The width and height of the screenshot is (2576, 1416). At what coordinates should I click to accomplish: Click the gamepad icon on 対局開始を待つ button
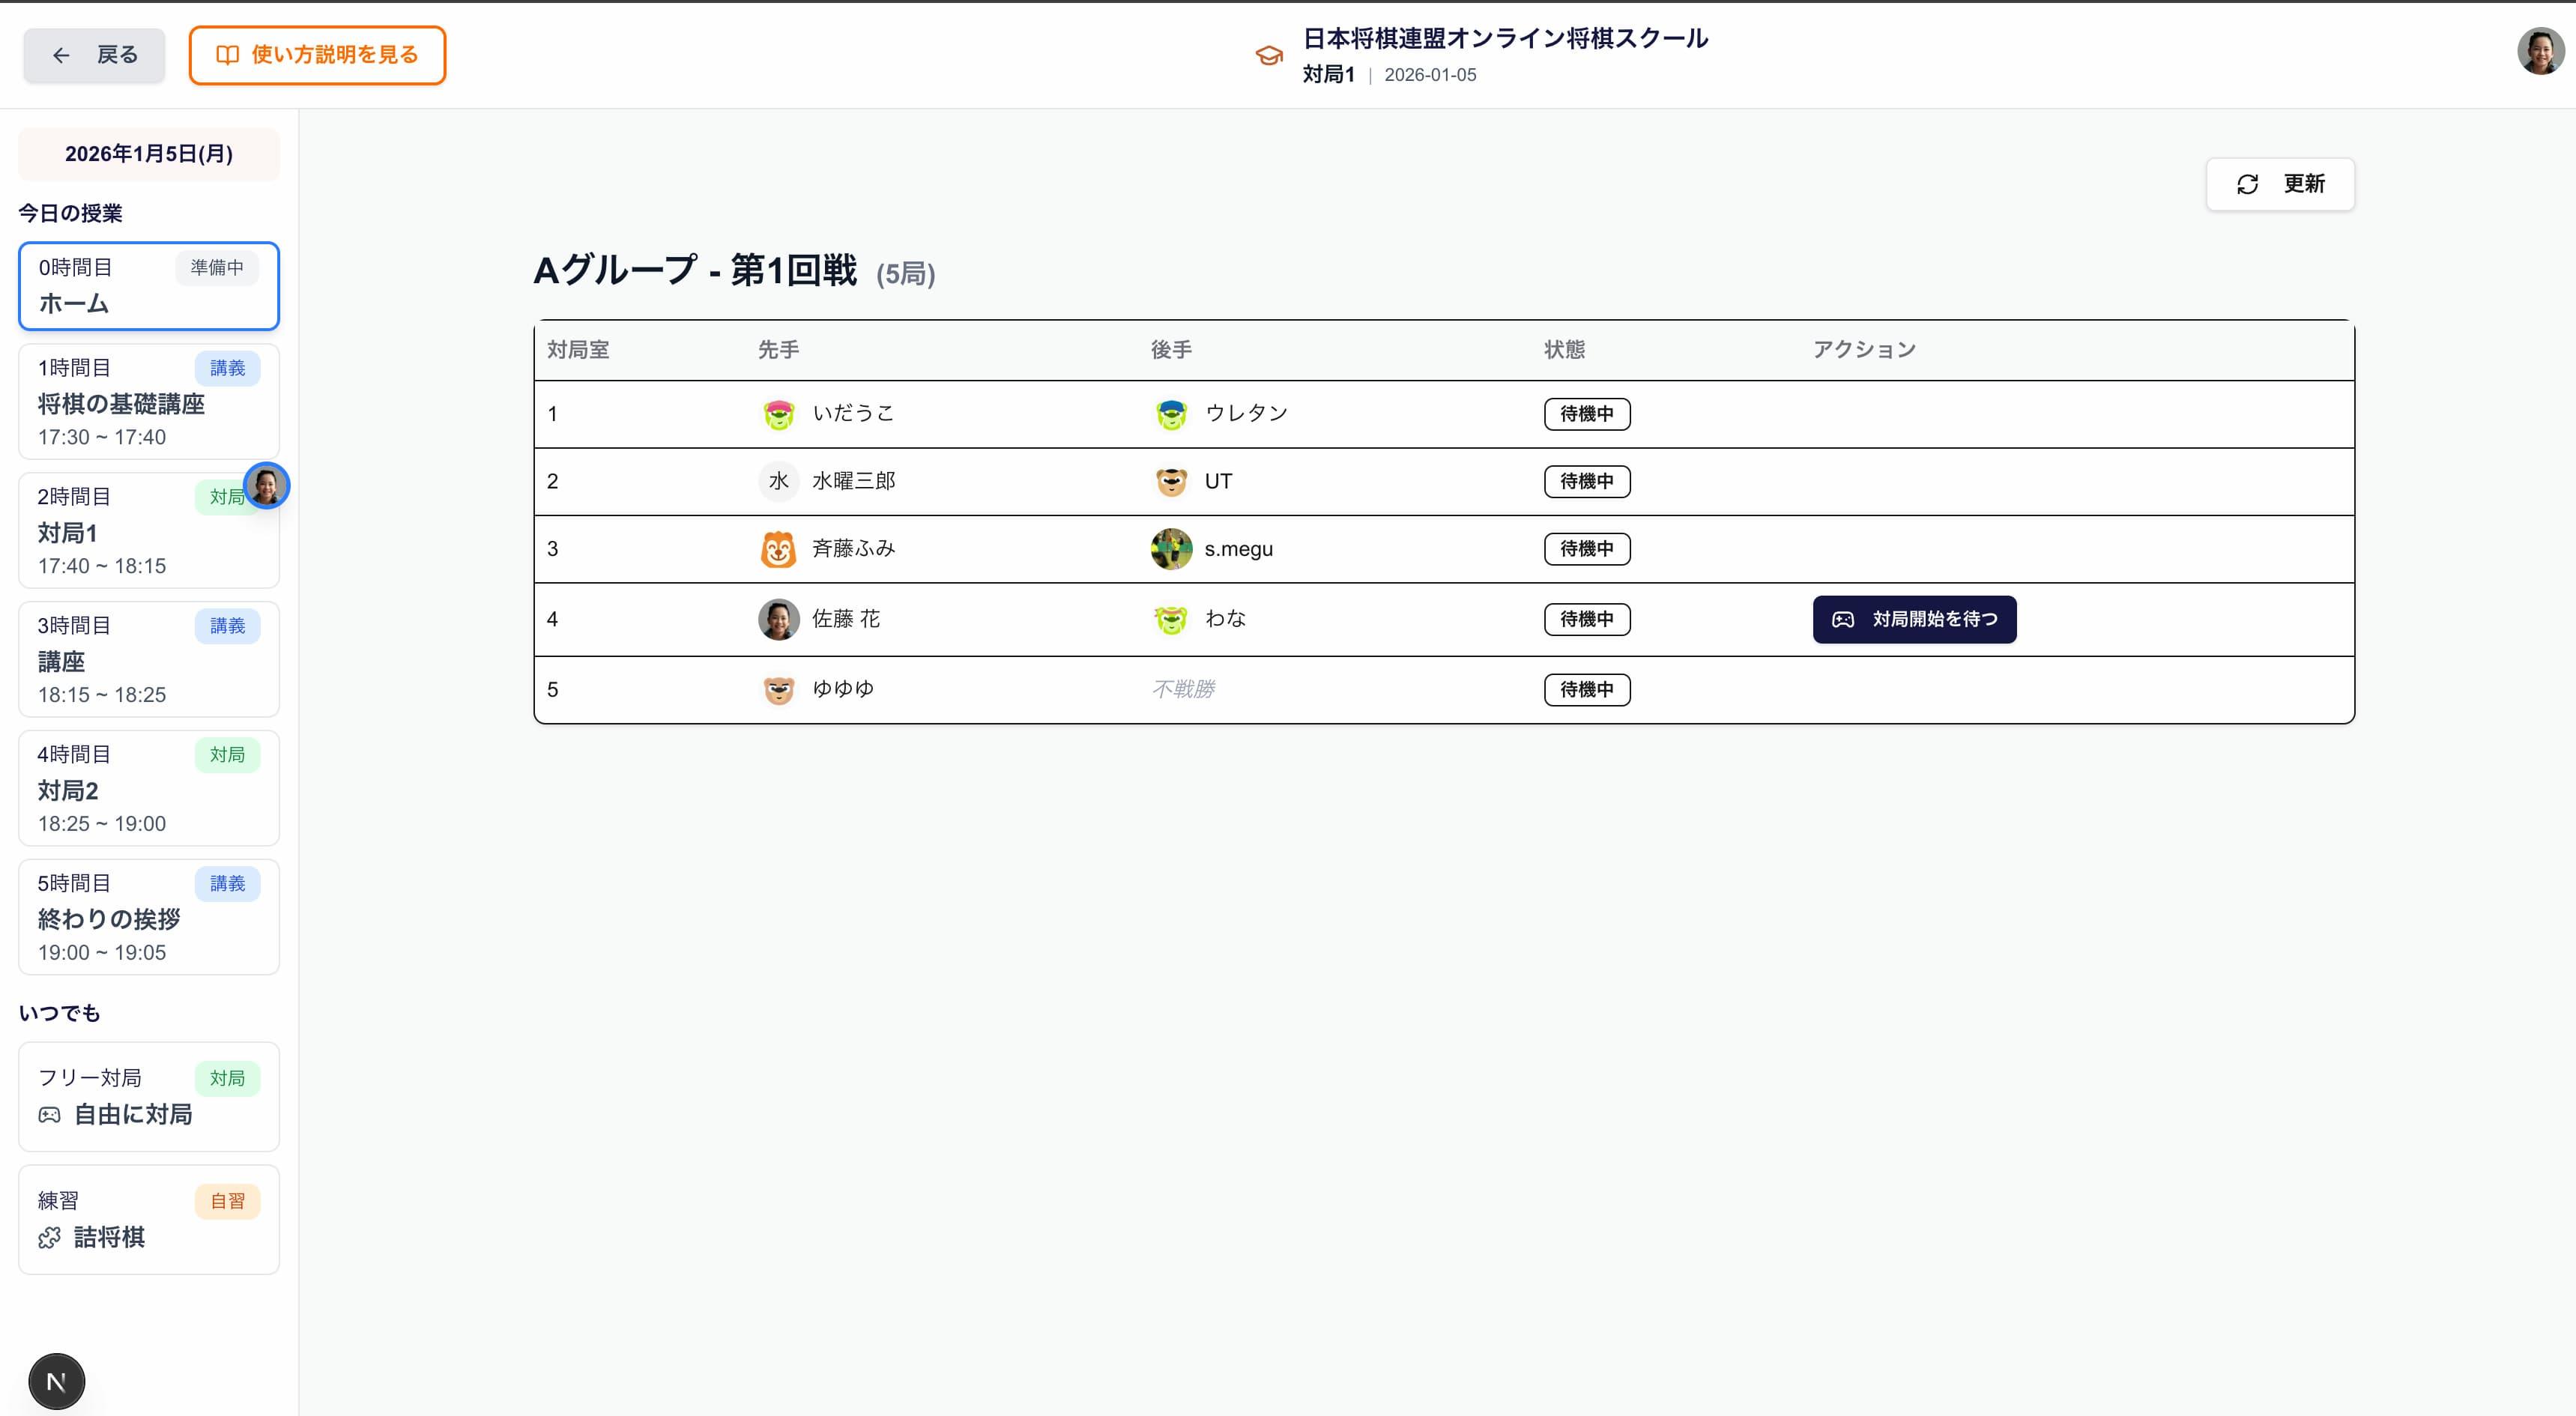coord(1845,619)
